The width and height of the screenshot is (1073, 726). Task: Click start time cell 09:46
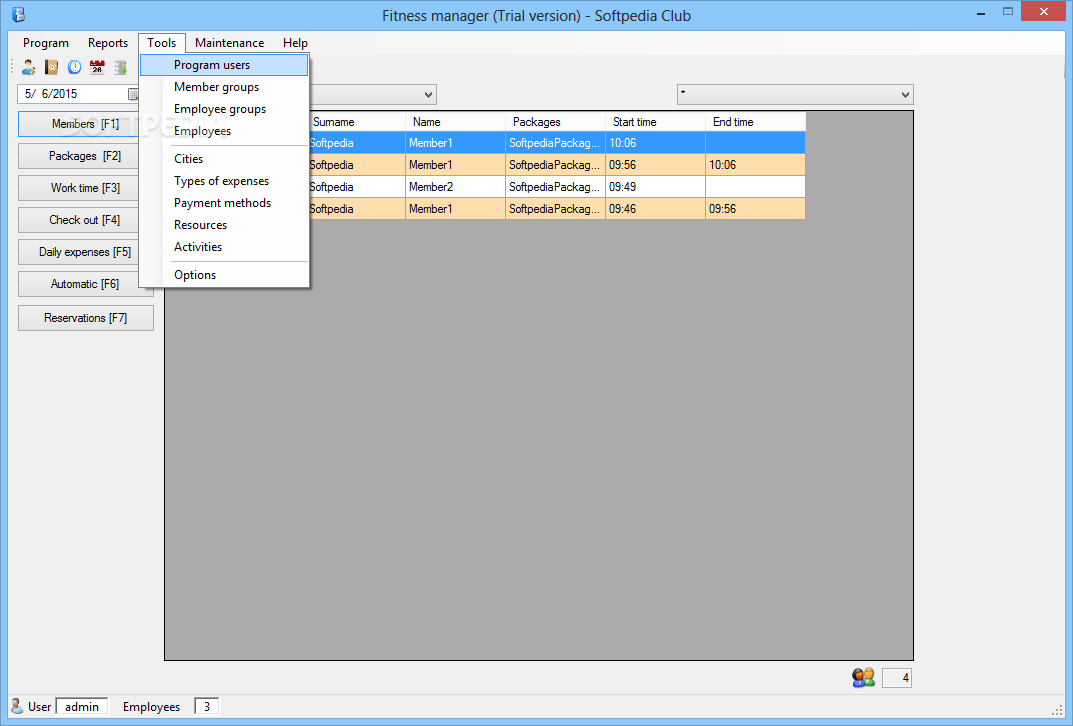[655, 209]
